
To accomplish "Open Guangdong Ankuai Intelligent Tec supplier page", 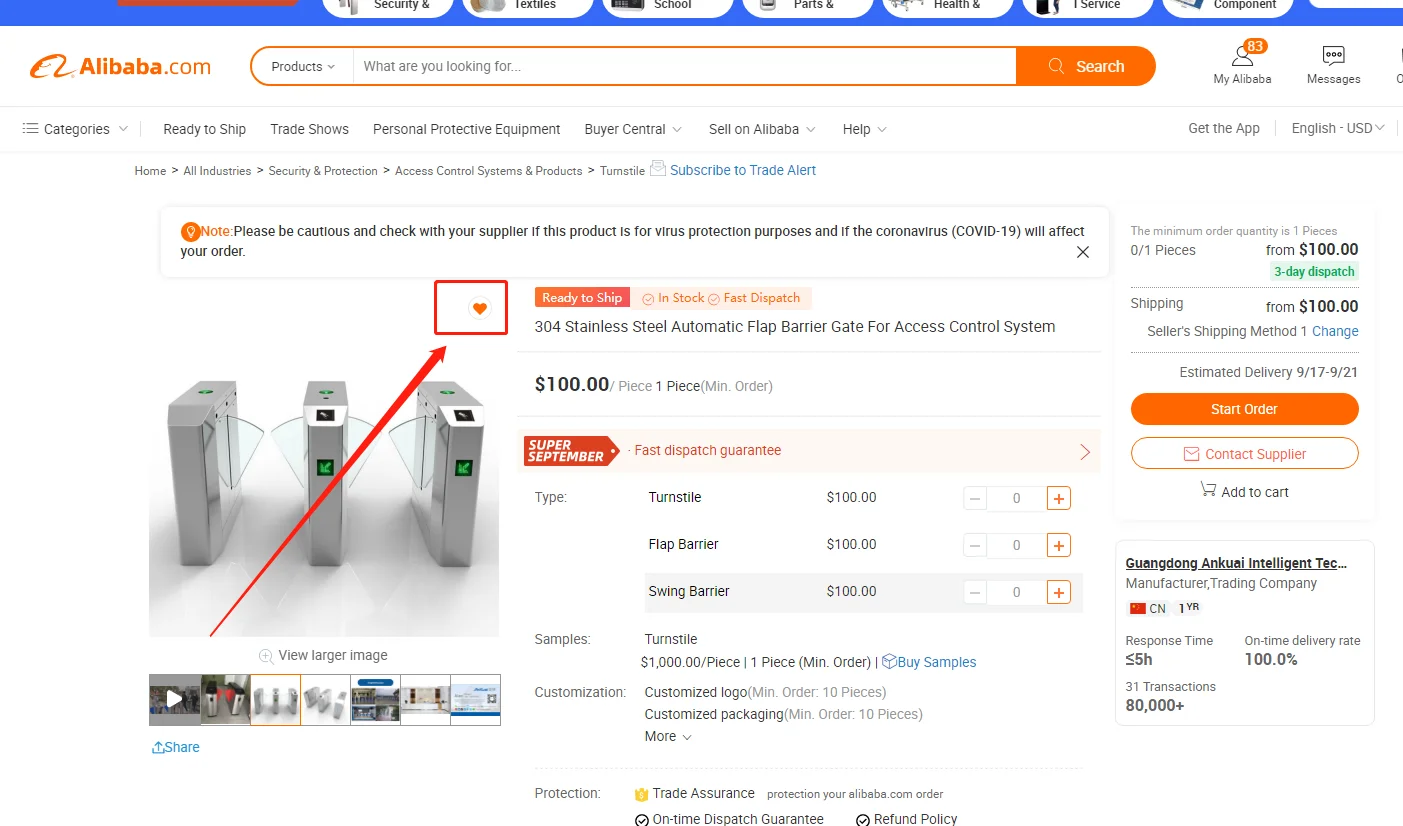I will 1236,563.
